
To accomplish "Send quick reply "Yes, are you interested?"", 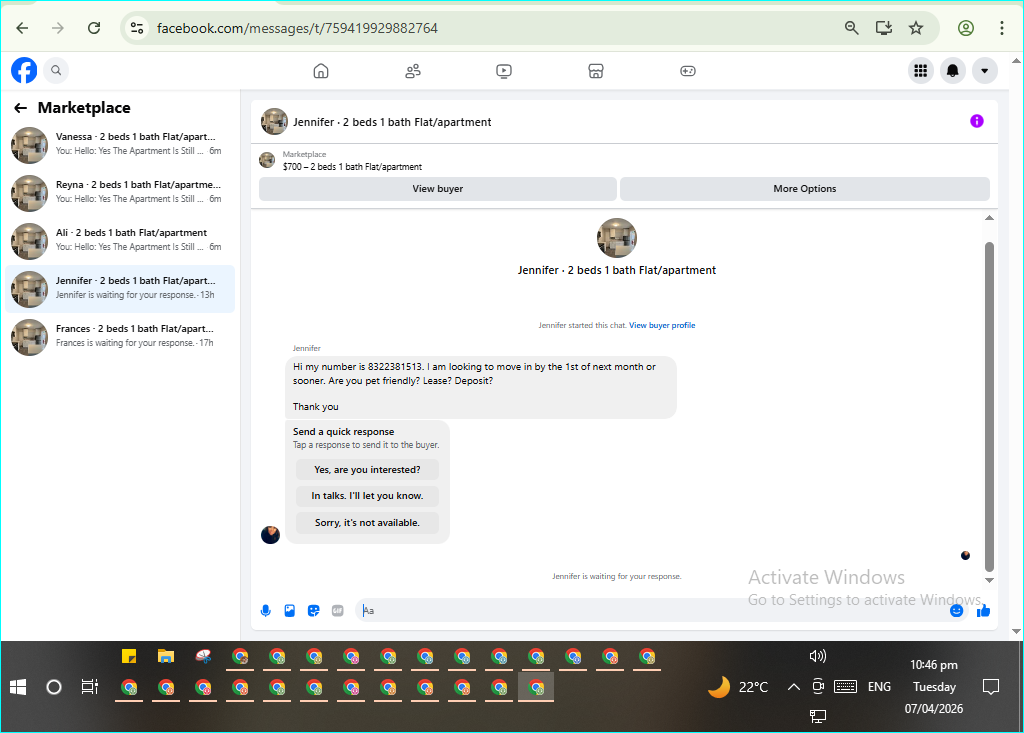I will [x=367, y=470].
